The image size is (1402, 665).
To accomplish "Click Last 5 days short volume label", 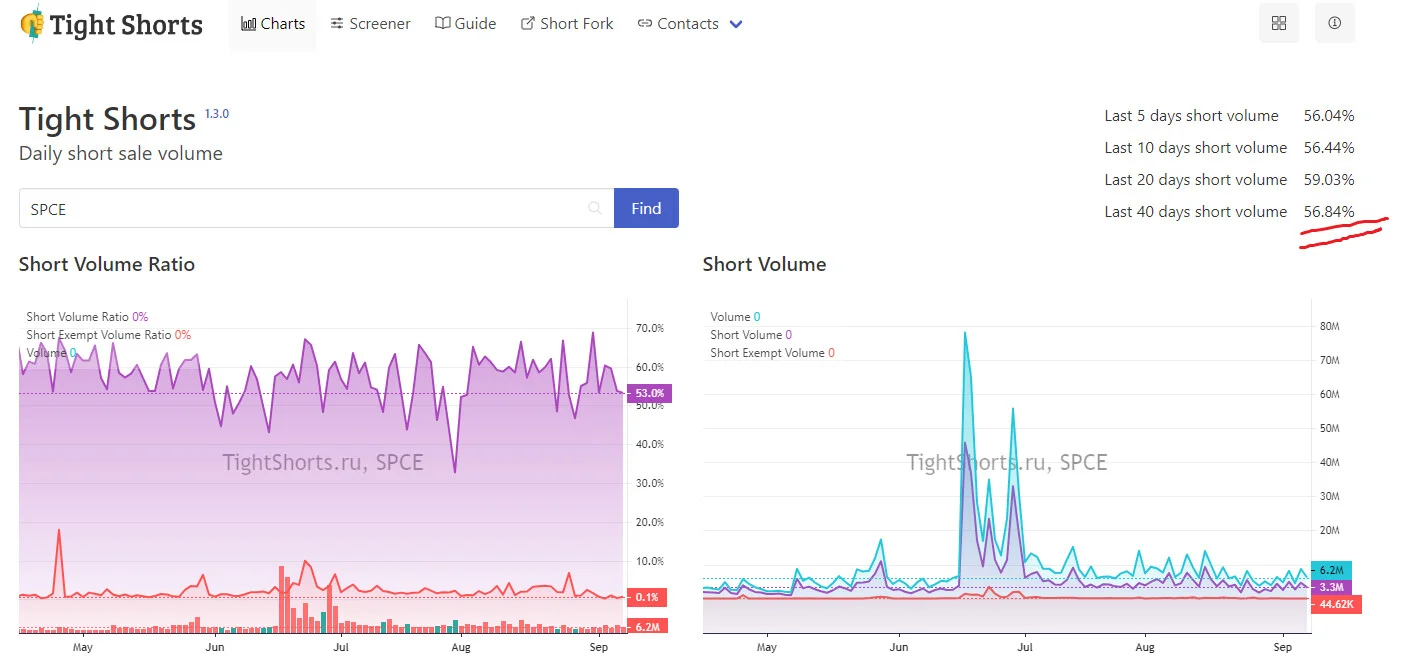I will pyautogui.click(x=1191, y=116).
